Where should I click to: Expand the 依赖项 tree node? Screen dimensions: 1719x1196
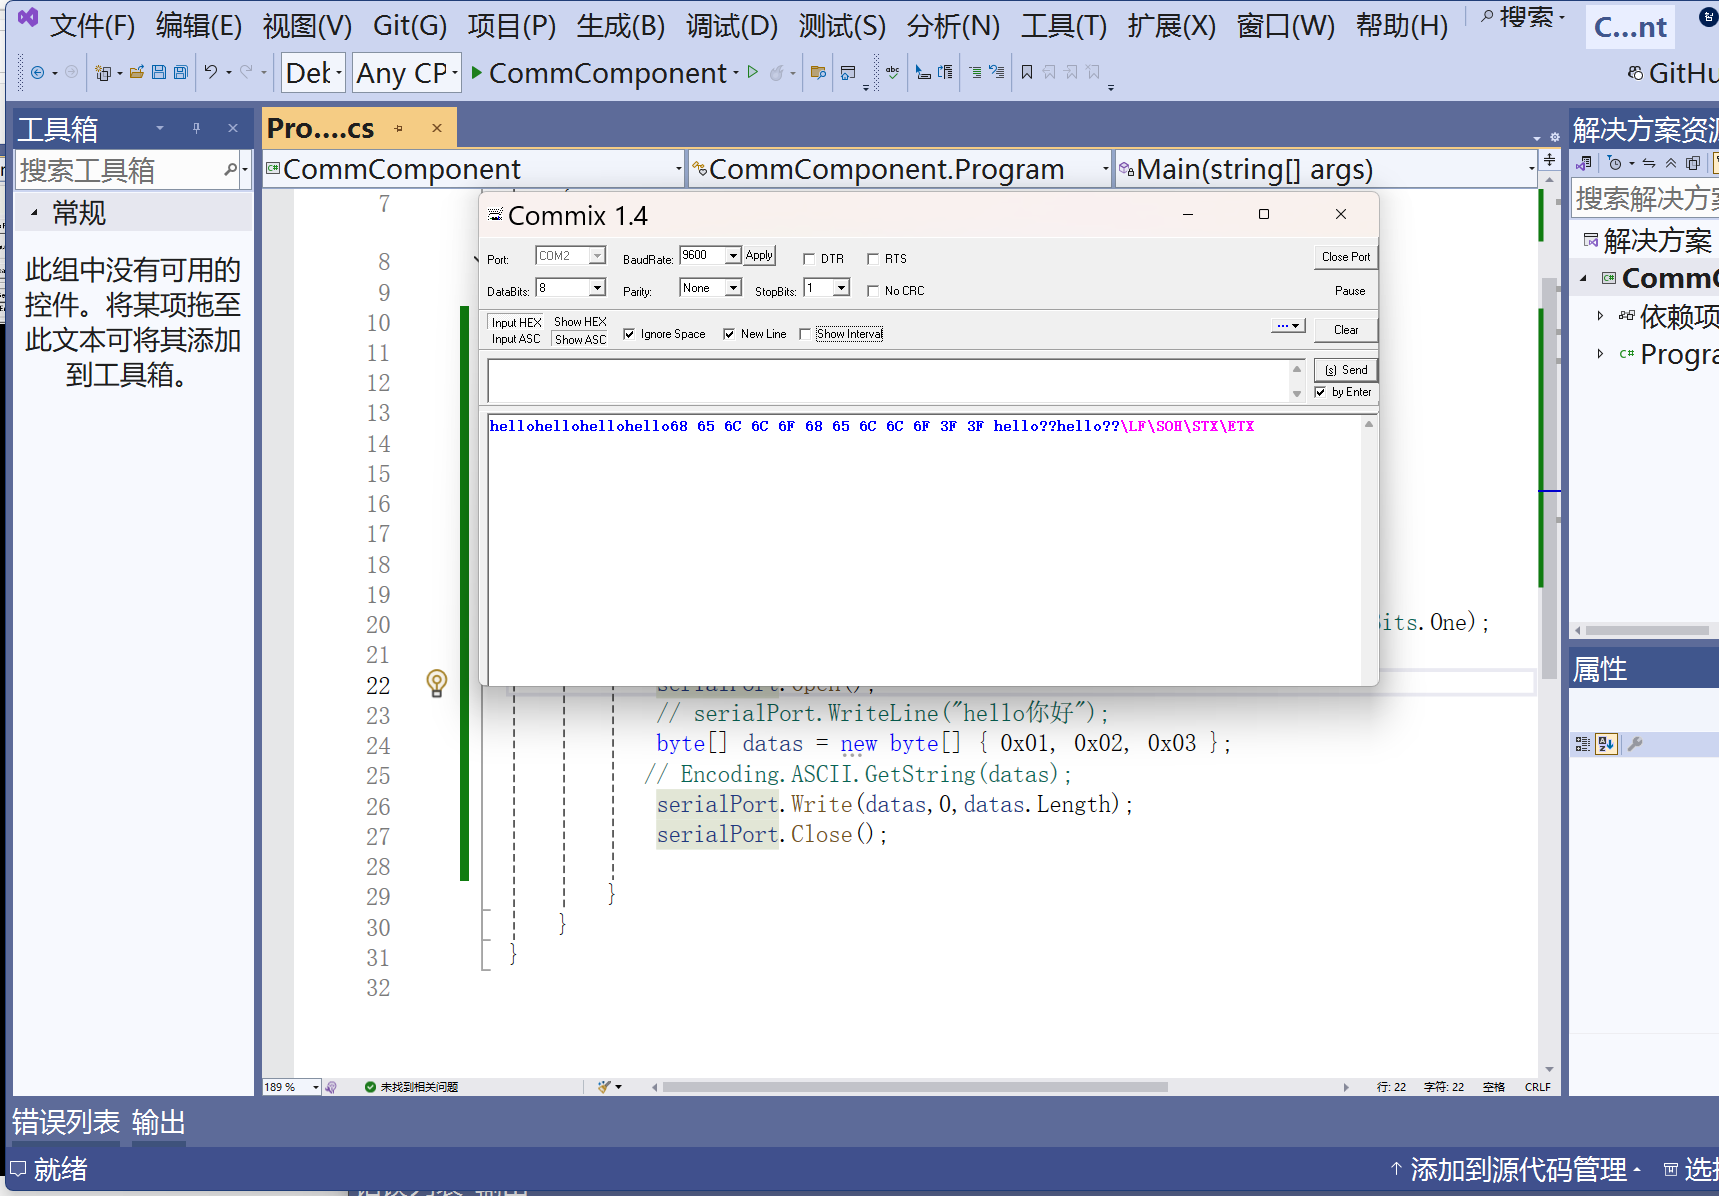[x=1600, y=316]
